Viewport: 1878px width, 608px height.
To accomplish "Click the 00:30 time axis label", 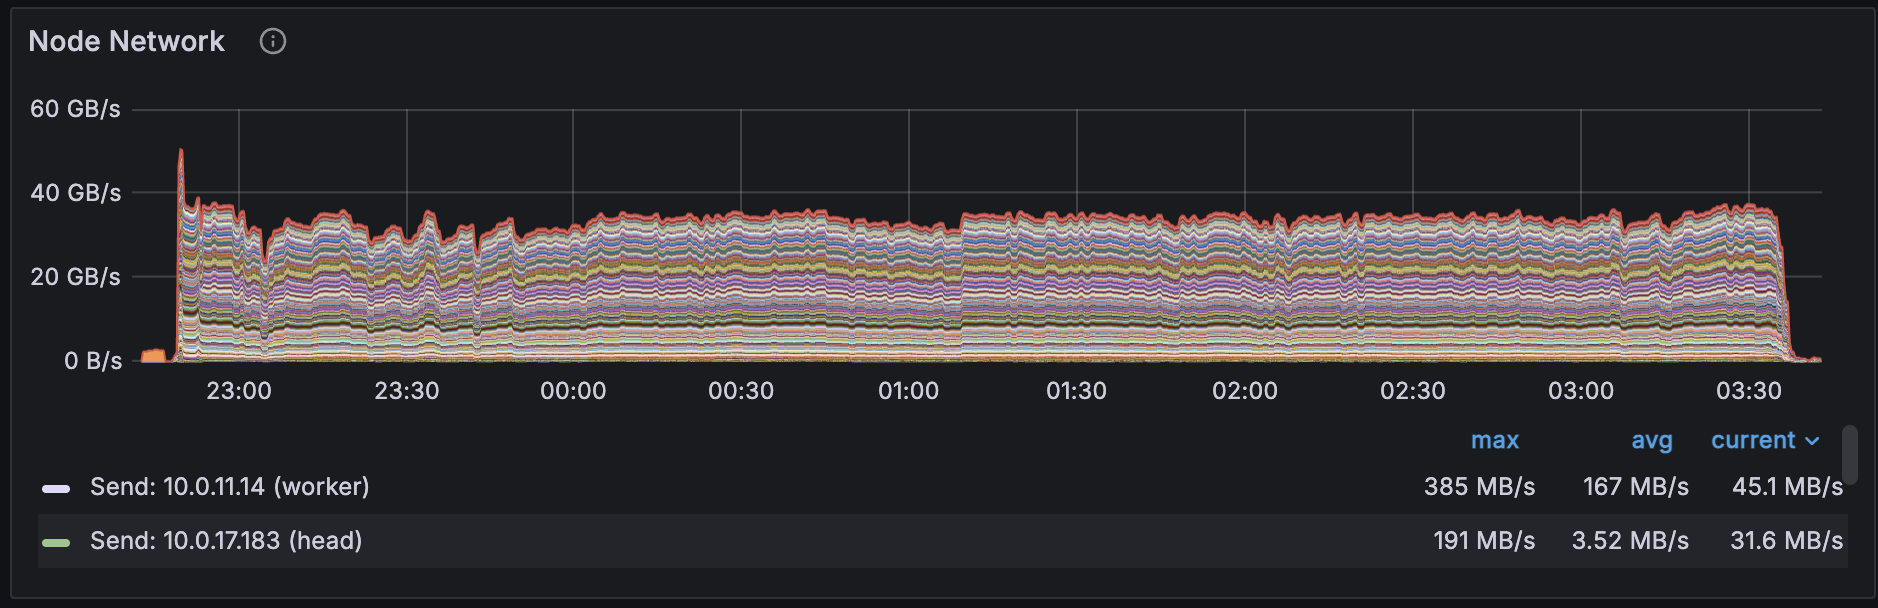I will pos(741,391).
